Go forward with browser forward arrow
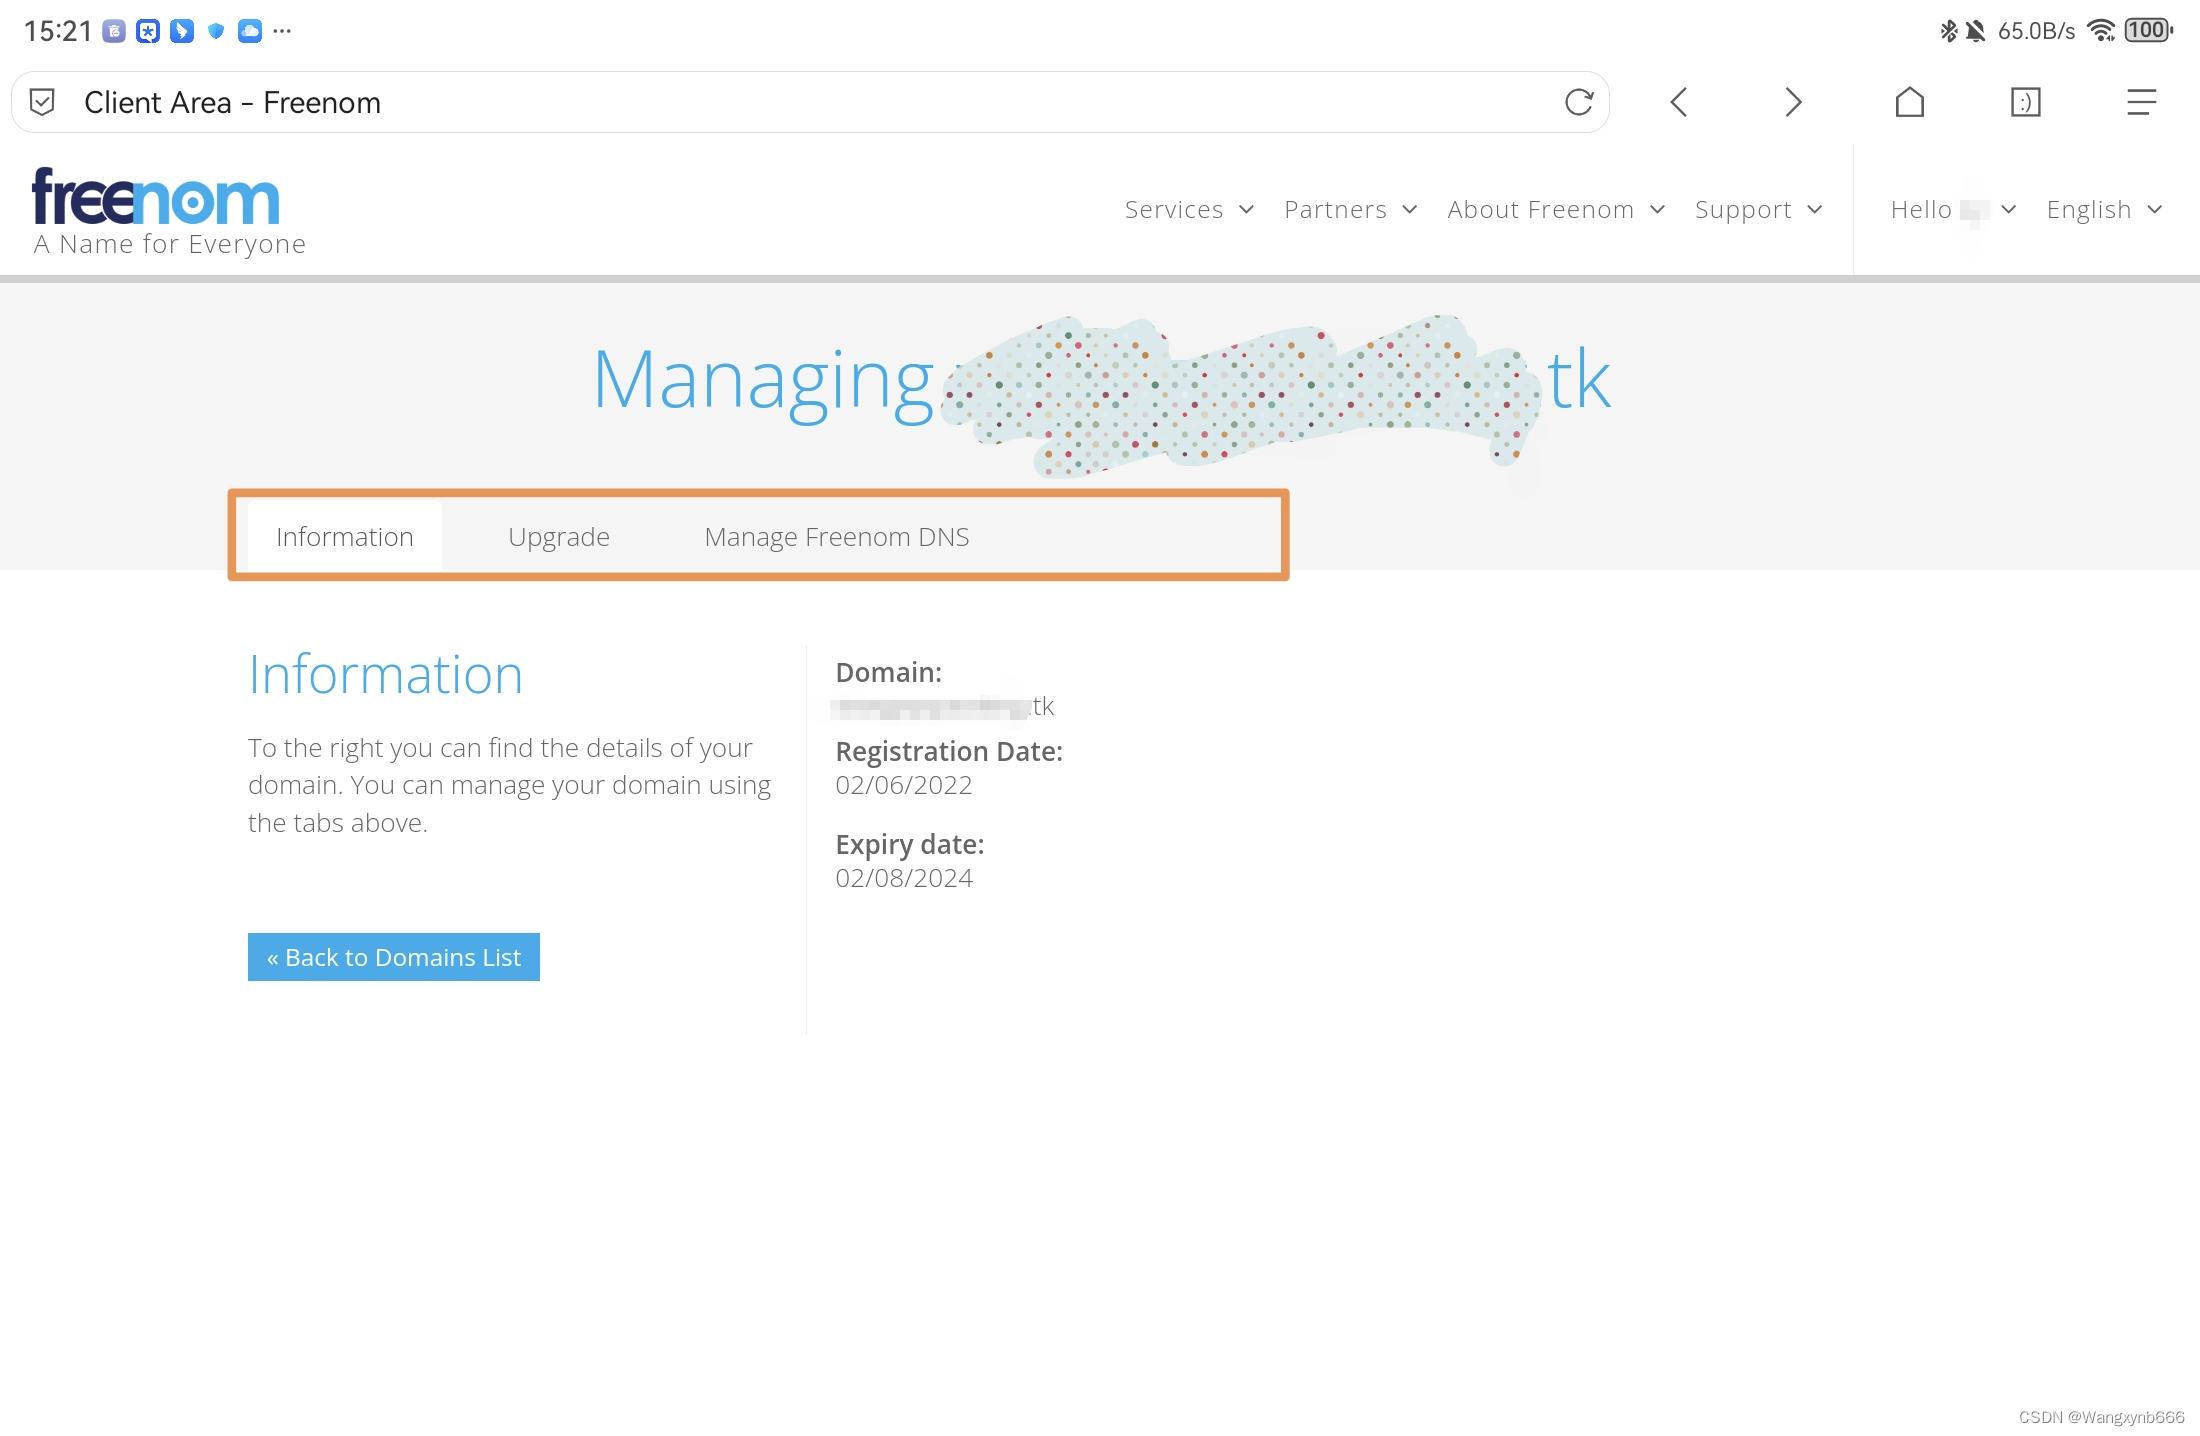Image resolution: width=2200 pixels, height=1436 pixels. click(1793, 102)
